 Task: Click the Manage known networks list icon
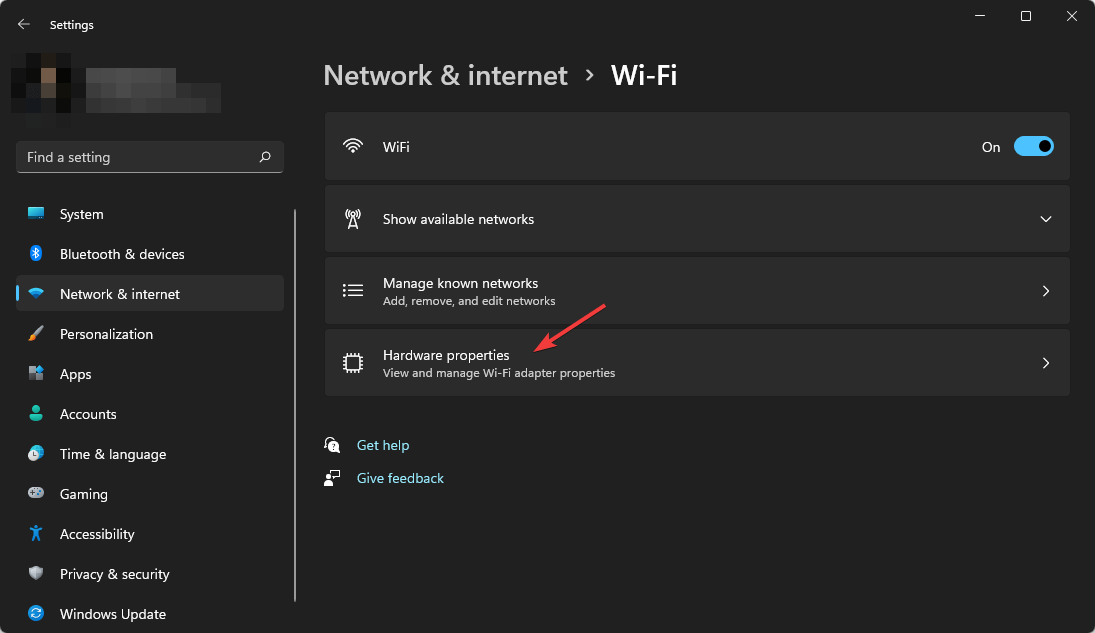pos(353,290)
